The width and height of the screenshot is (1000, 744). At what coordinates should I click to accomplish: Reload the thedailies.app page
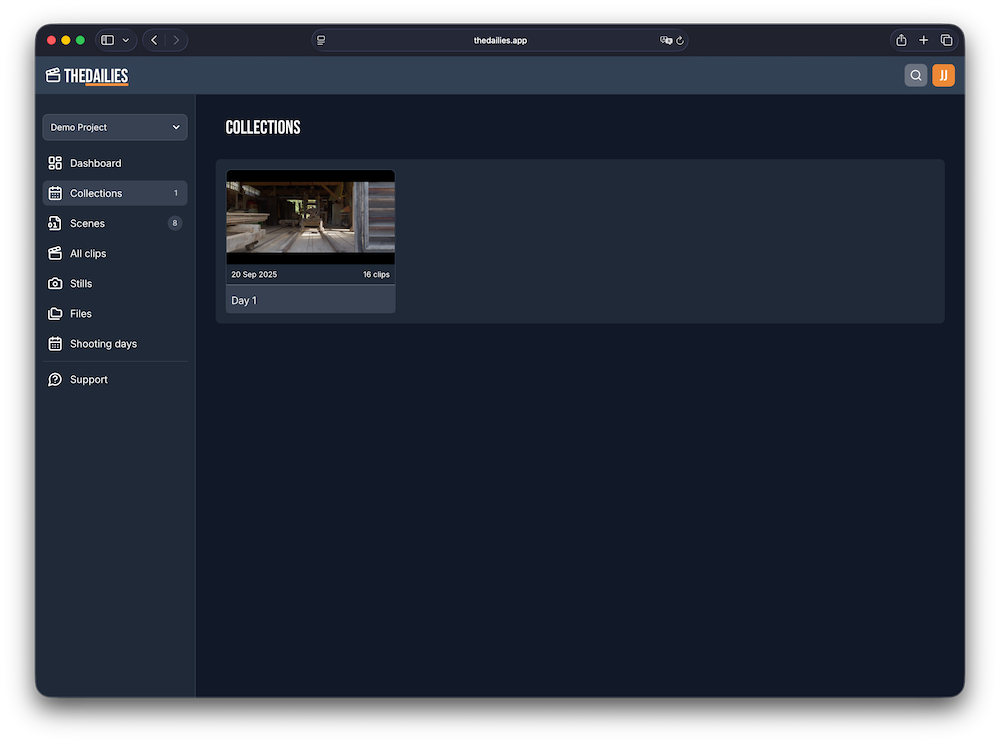coord(680,40)
